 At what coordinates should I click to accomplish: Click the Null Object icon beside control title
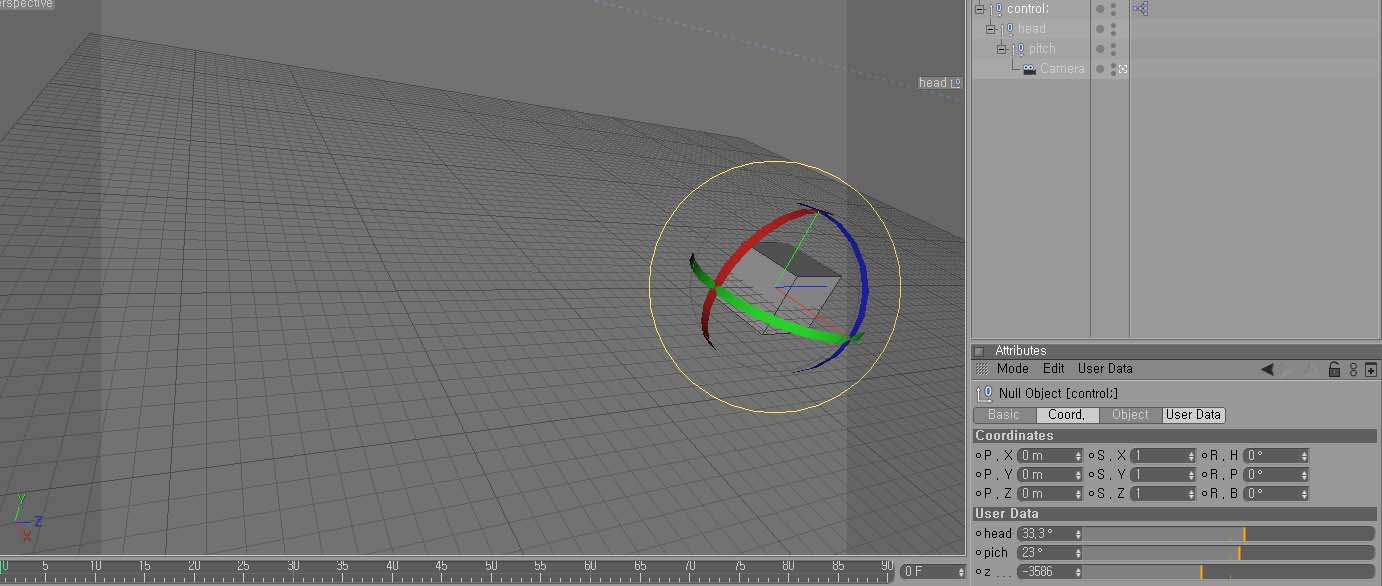[985, 393]
